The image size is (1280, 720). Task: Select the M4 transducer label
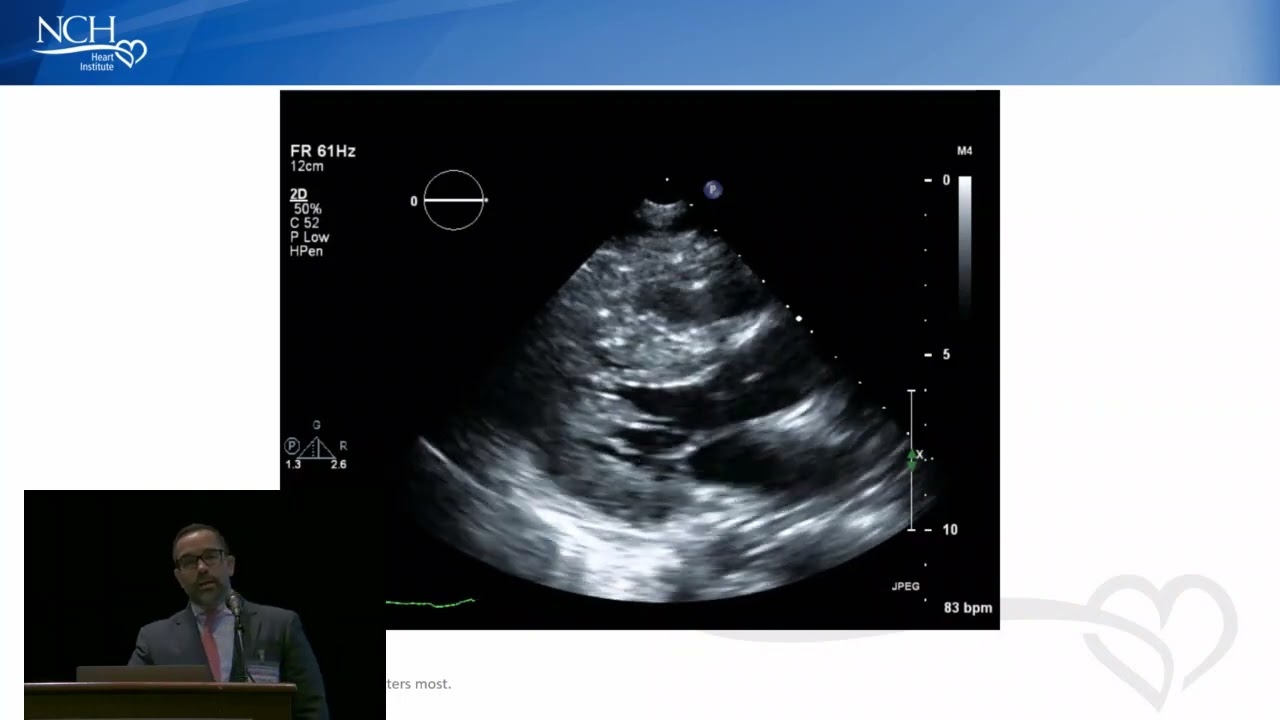[x=964, y=150]
